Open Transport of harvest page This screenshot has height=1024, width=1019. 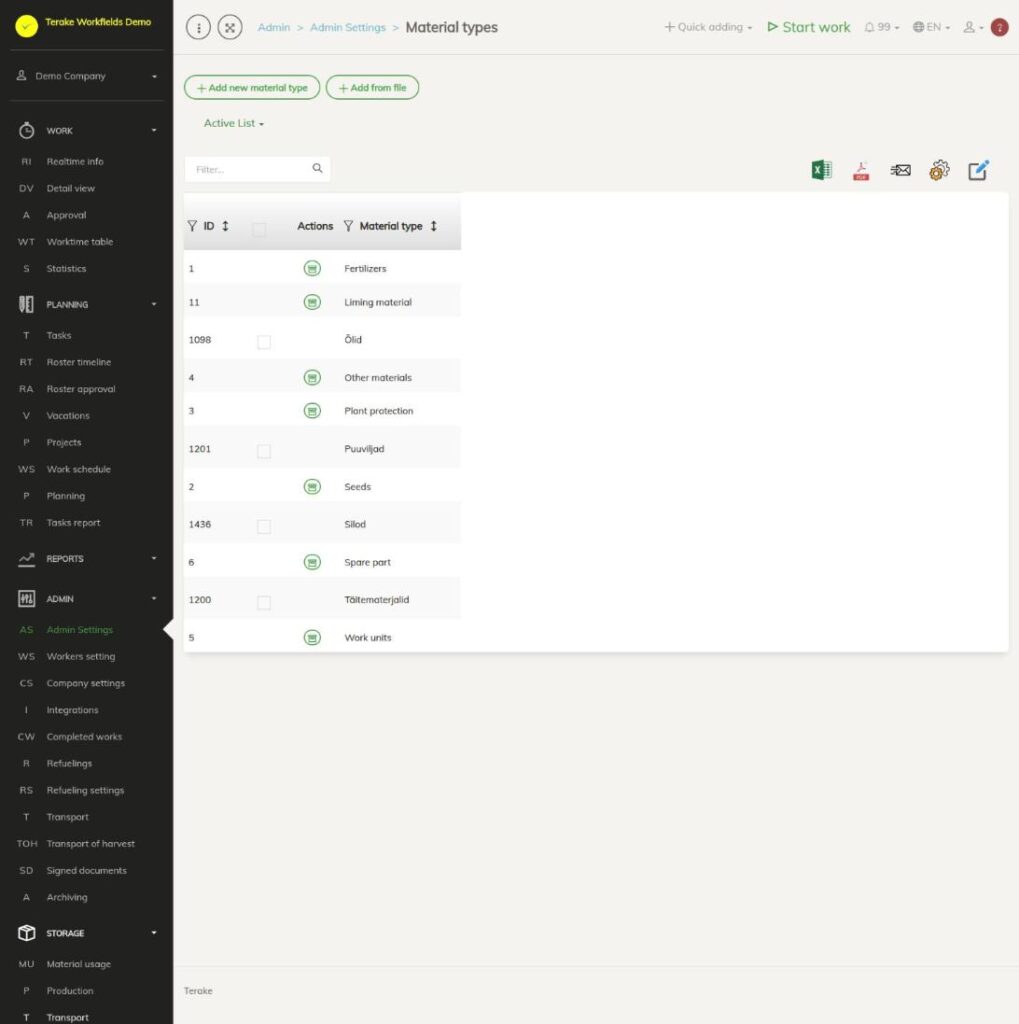coord(90,844)
